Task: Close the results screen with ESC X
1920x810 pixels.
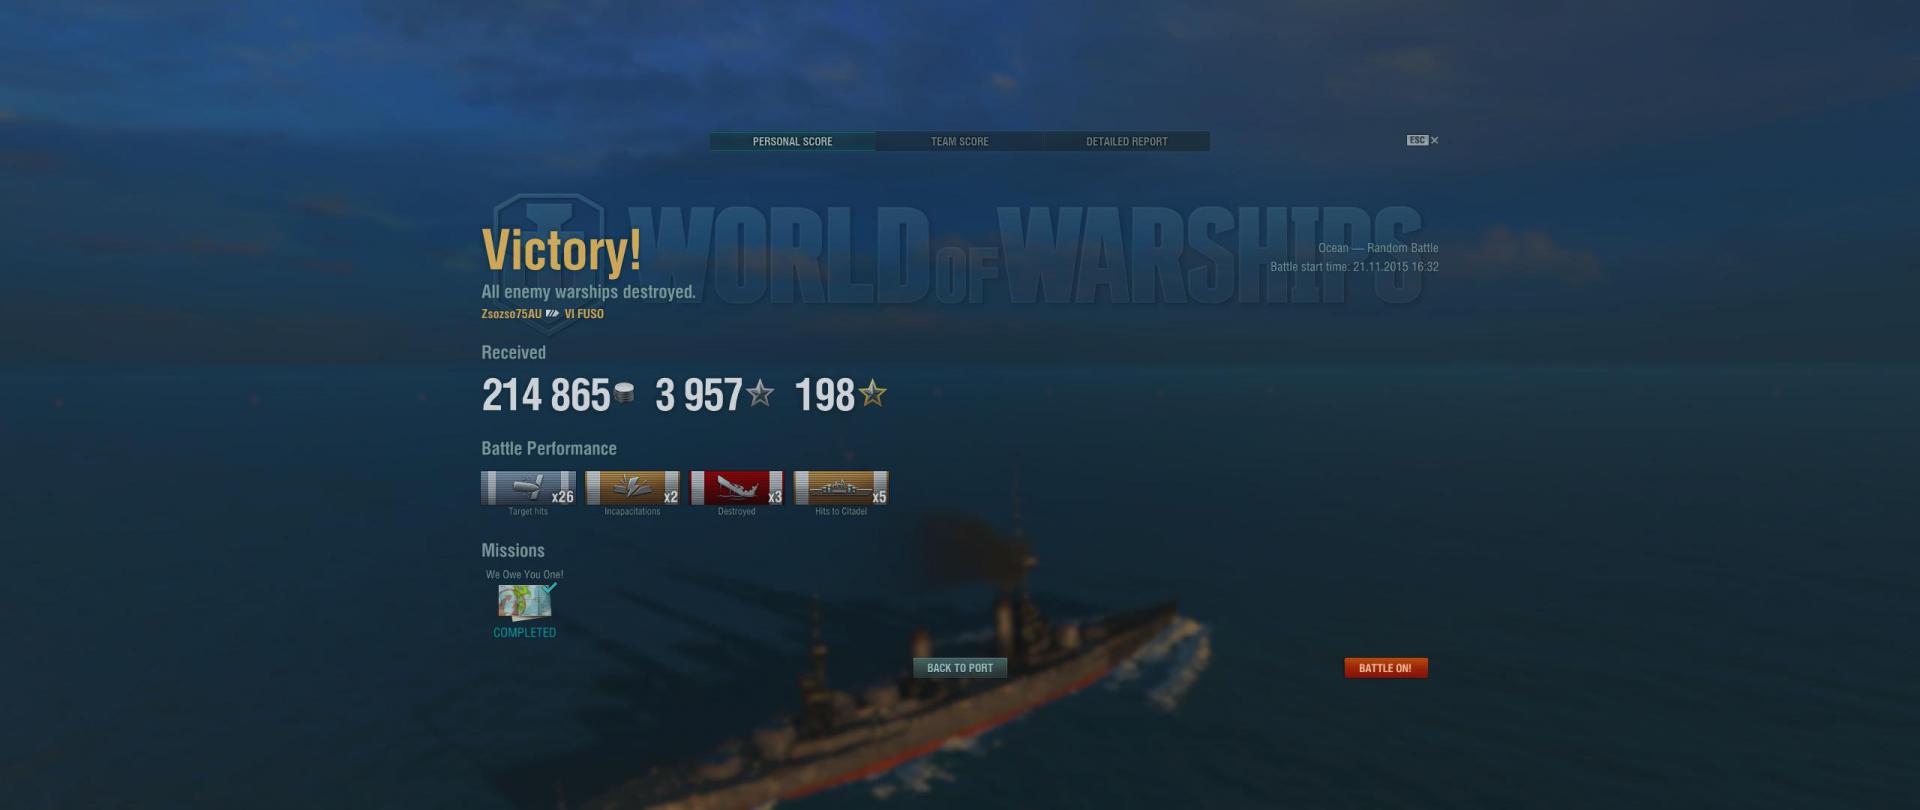Action: click(x=1423, y=140)
